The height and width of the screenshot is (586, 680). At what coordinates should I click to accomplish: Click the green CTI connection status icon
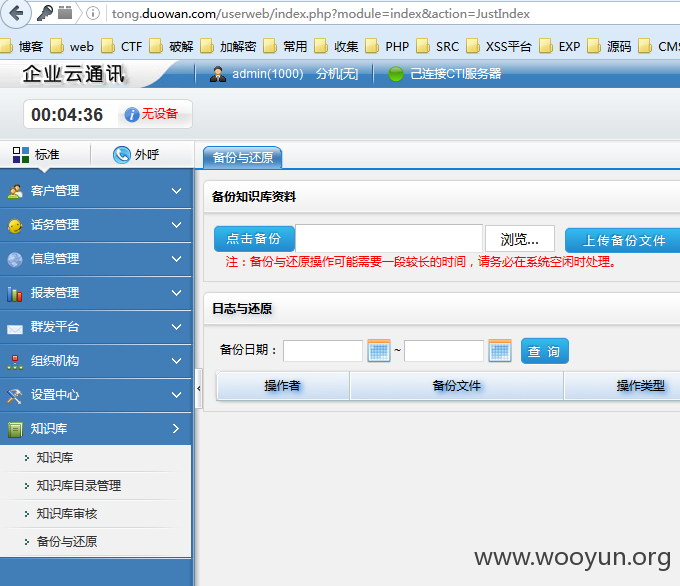pyautogui.click(x=396, y=74)
